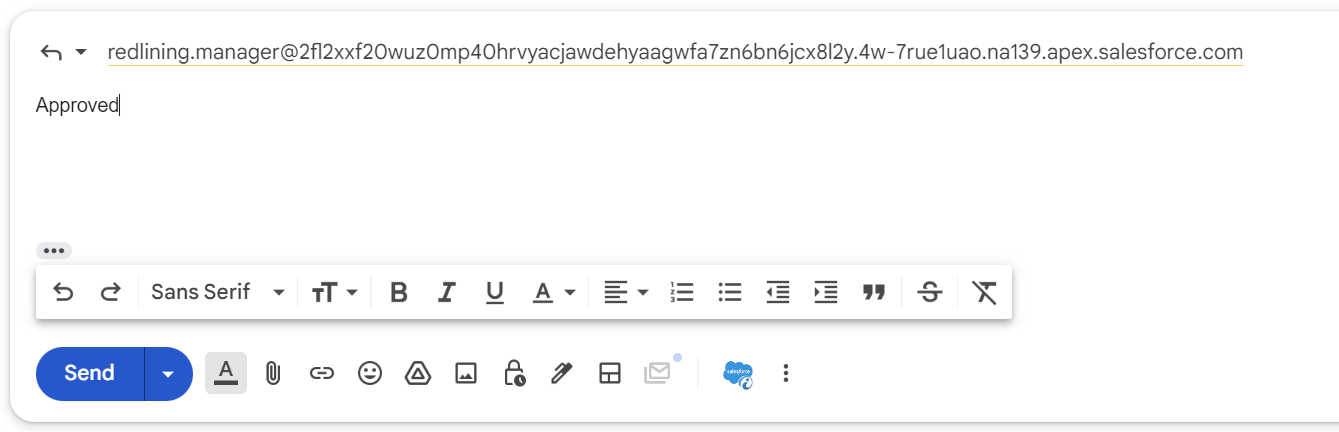Toggle confidential mode lock icon

pyautogui.click(x=514, y=373)
